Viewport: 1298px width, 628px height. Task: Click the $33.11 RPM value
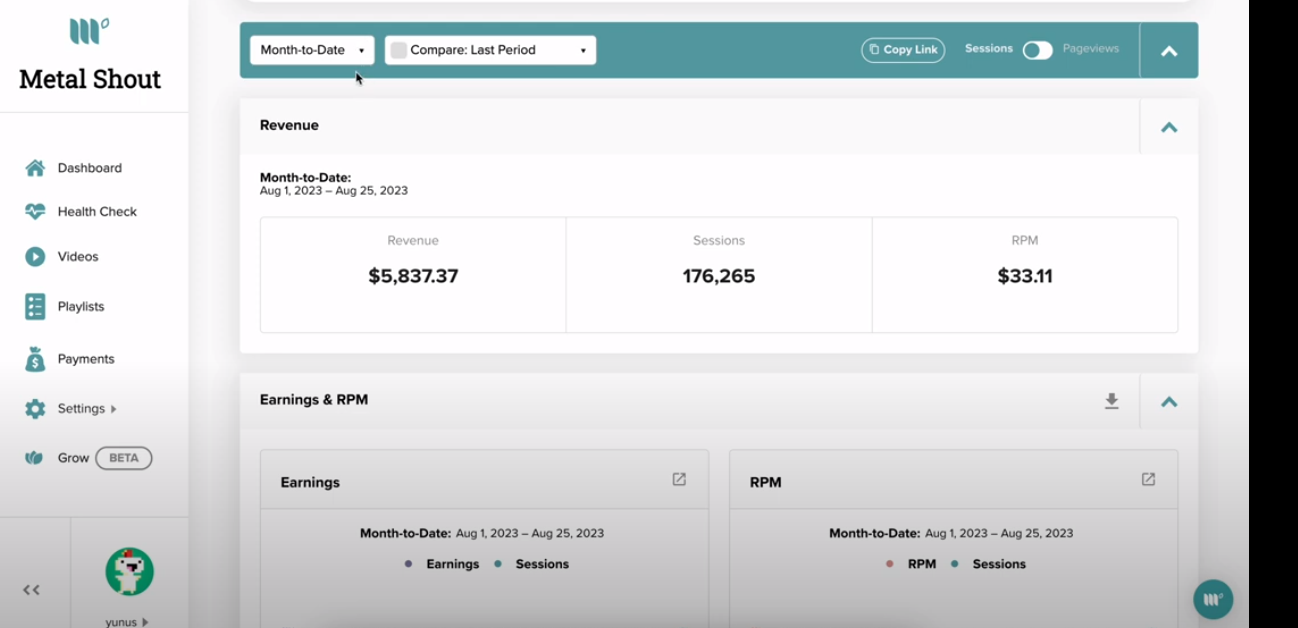point(1025,276)
